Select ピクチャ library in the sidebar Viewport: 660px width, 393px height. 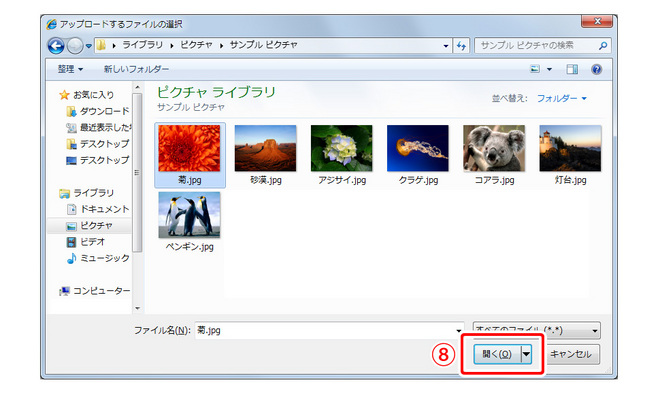90,226
